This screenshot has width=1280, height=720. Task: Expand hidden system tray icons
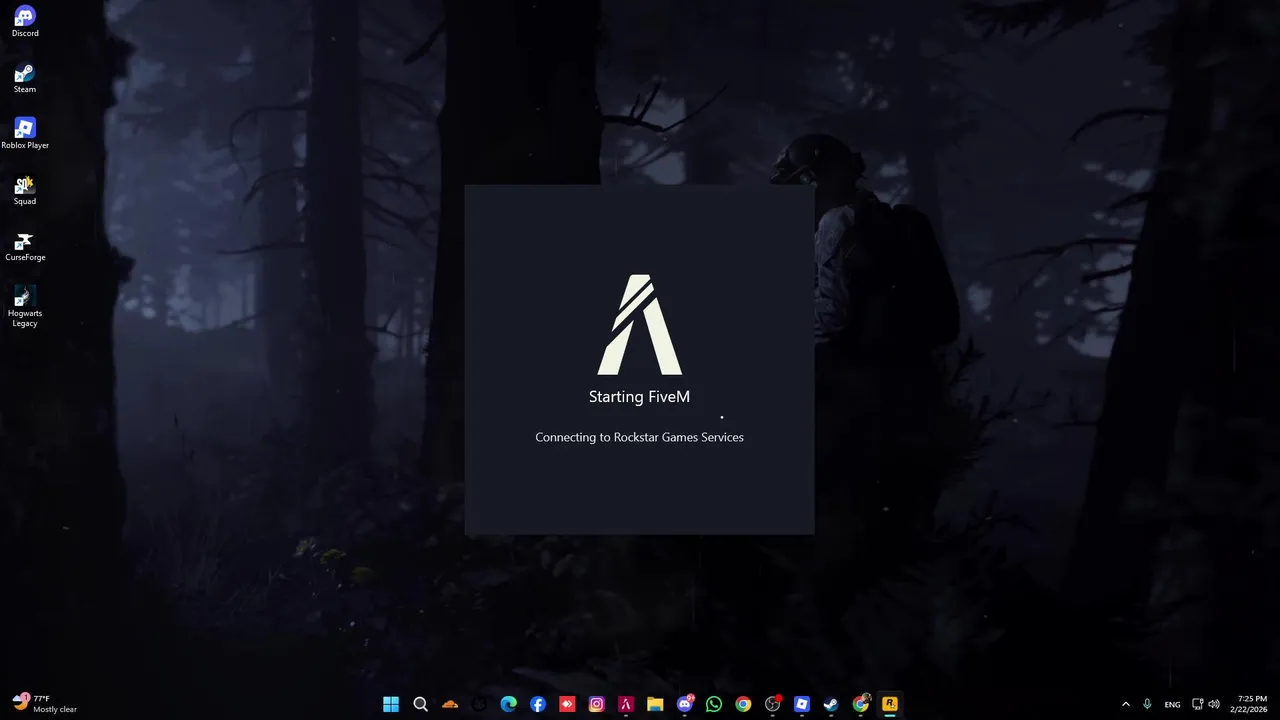[1126, 704]
